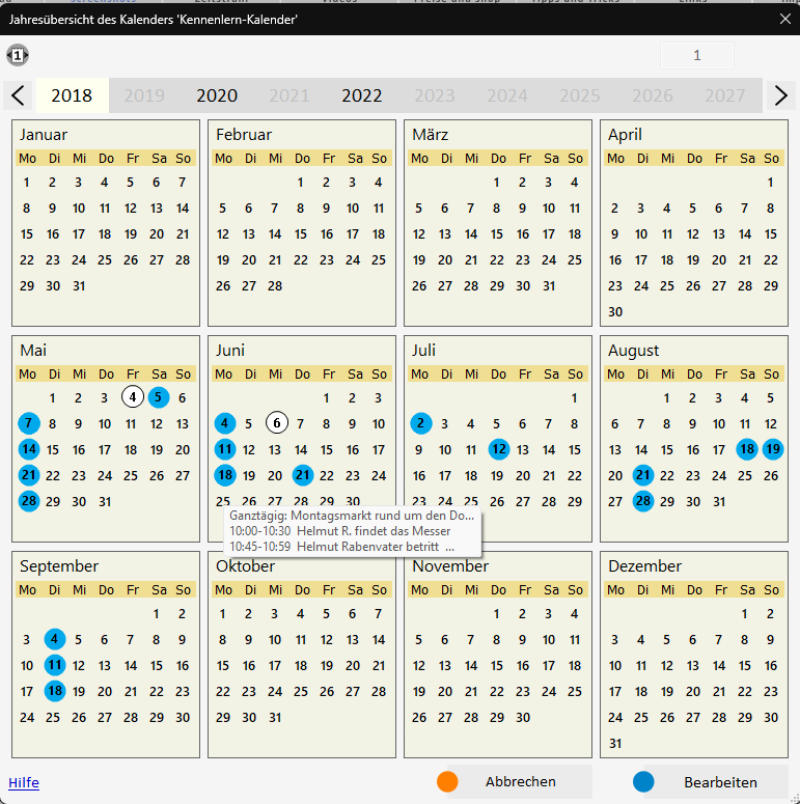800x804 pixels.
Task: Open the Hilfe link
Action: [x=23, y=782]
